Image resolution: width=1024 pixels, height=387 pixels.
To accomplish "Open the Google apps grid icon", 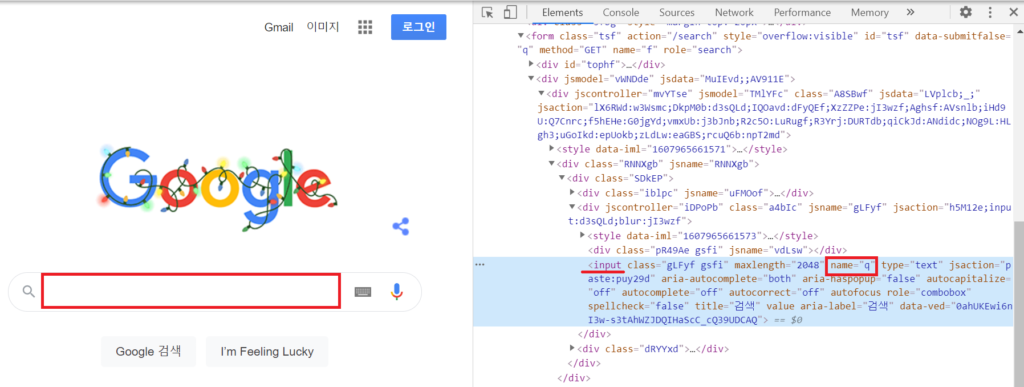I will click(x=365, y=27).
